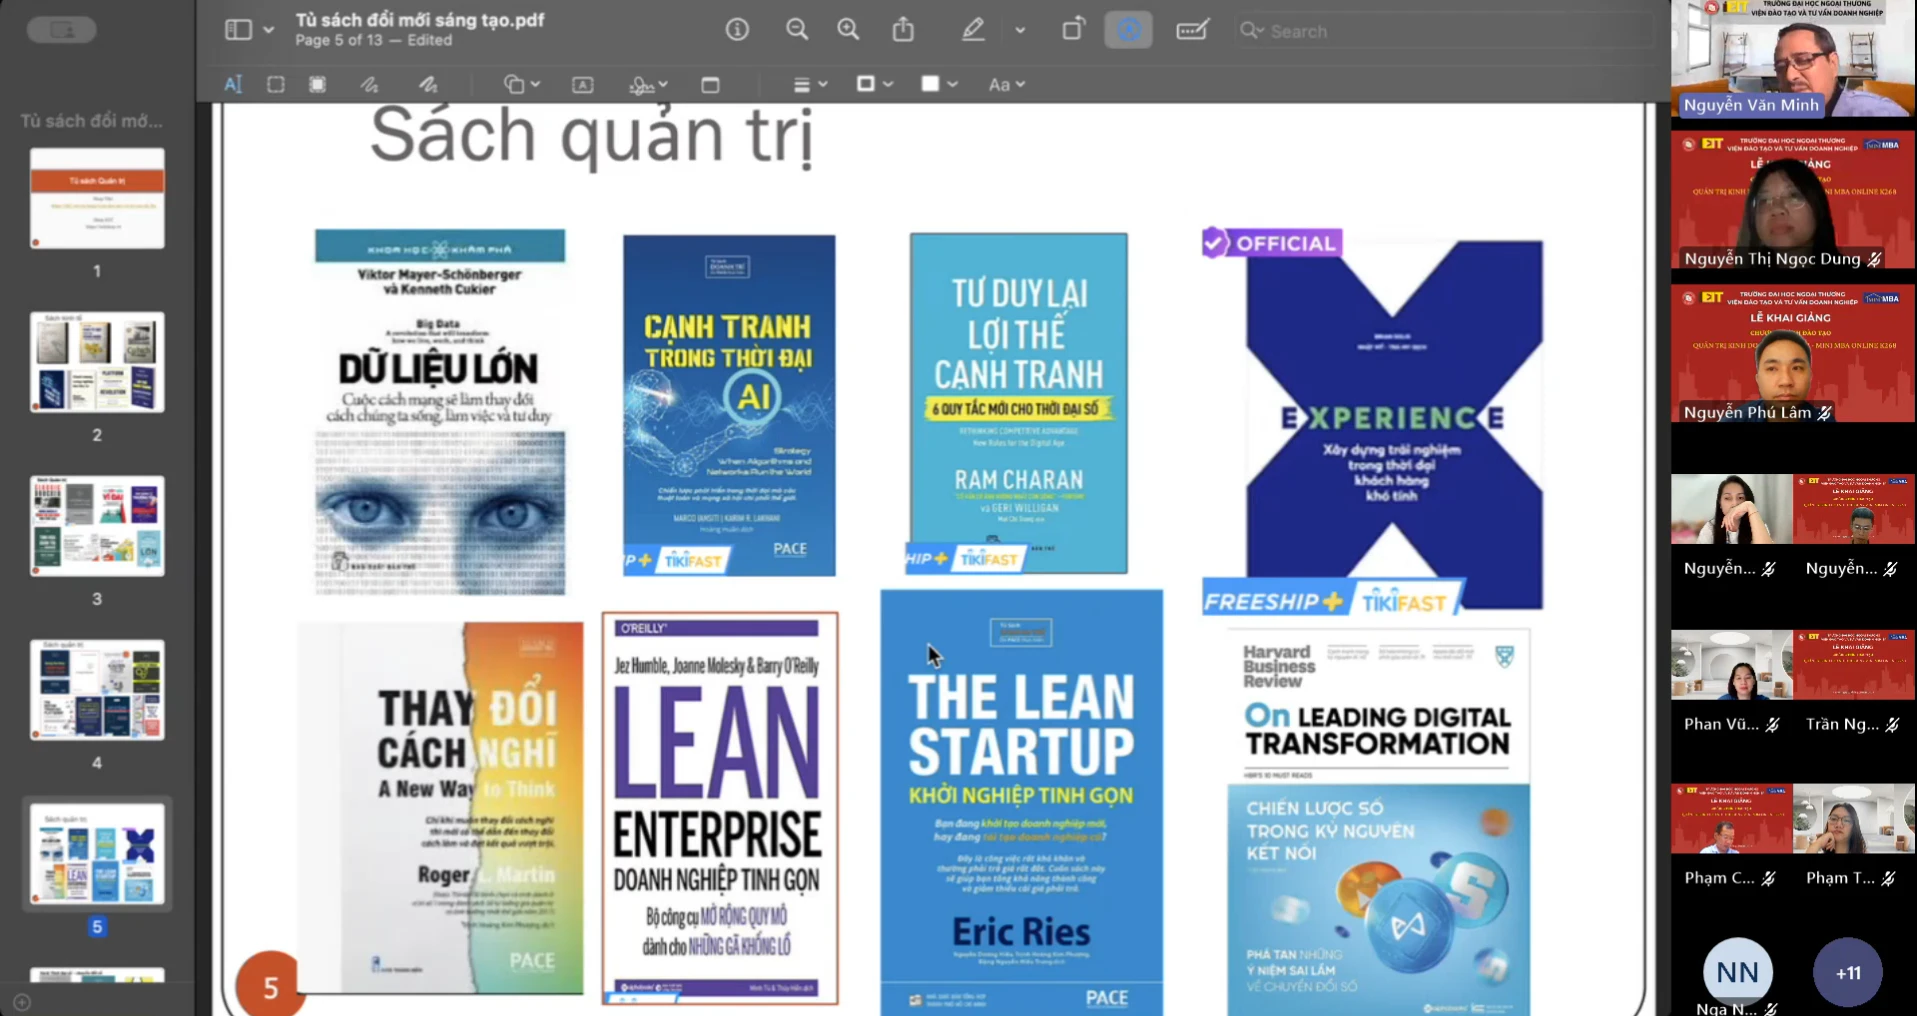Click 'Thay Đổi Cách Nghĩ' book cover

tap(441, 808)
